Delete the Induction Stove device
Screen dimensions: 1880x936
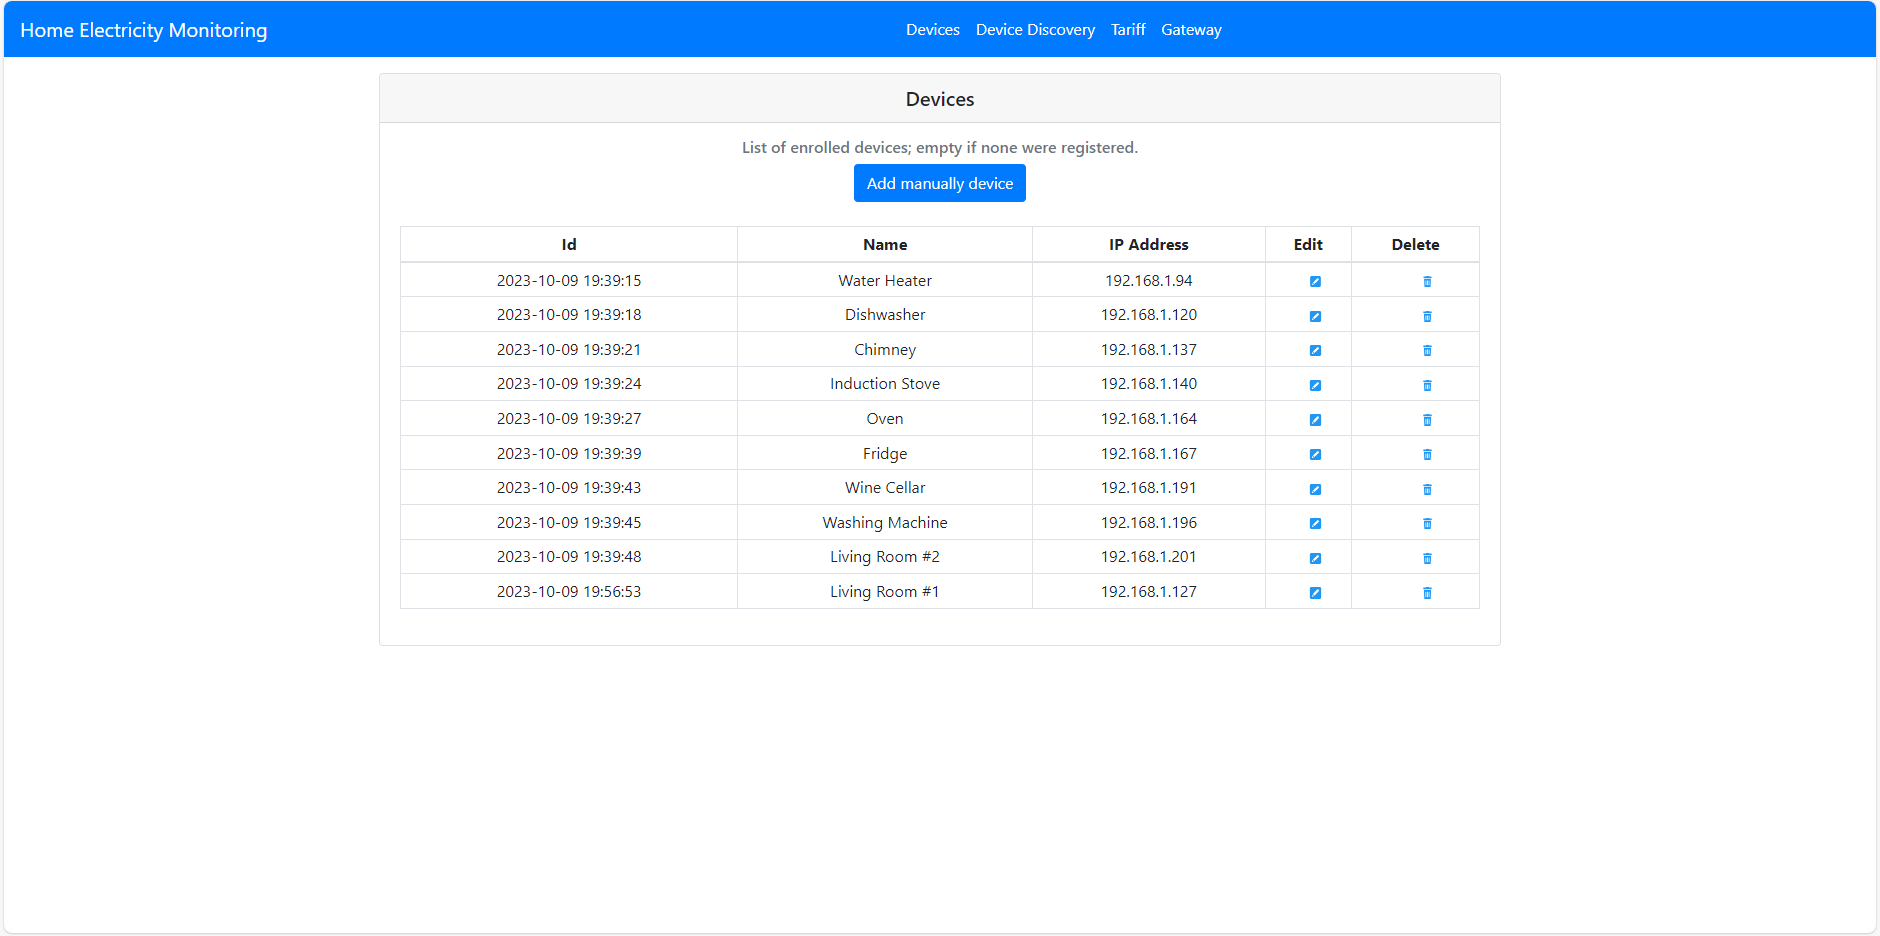(x=1428, y=384)
